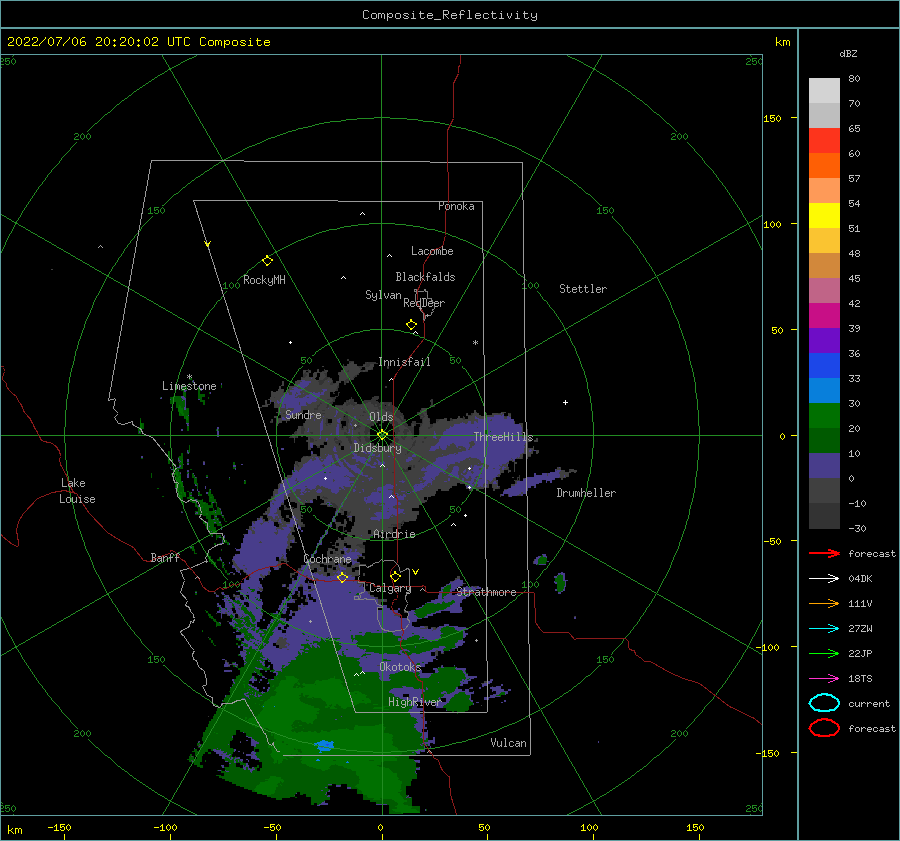Click the Composite_Reflectivity title
This screenshot has width=900, height=841.
pos(450,15)
